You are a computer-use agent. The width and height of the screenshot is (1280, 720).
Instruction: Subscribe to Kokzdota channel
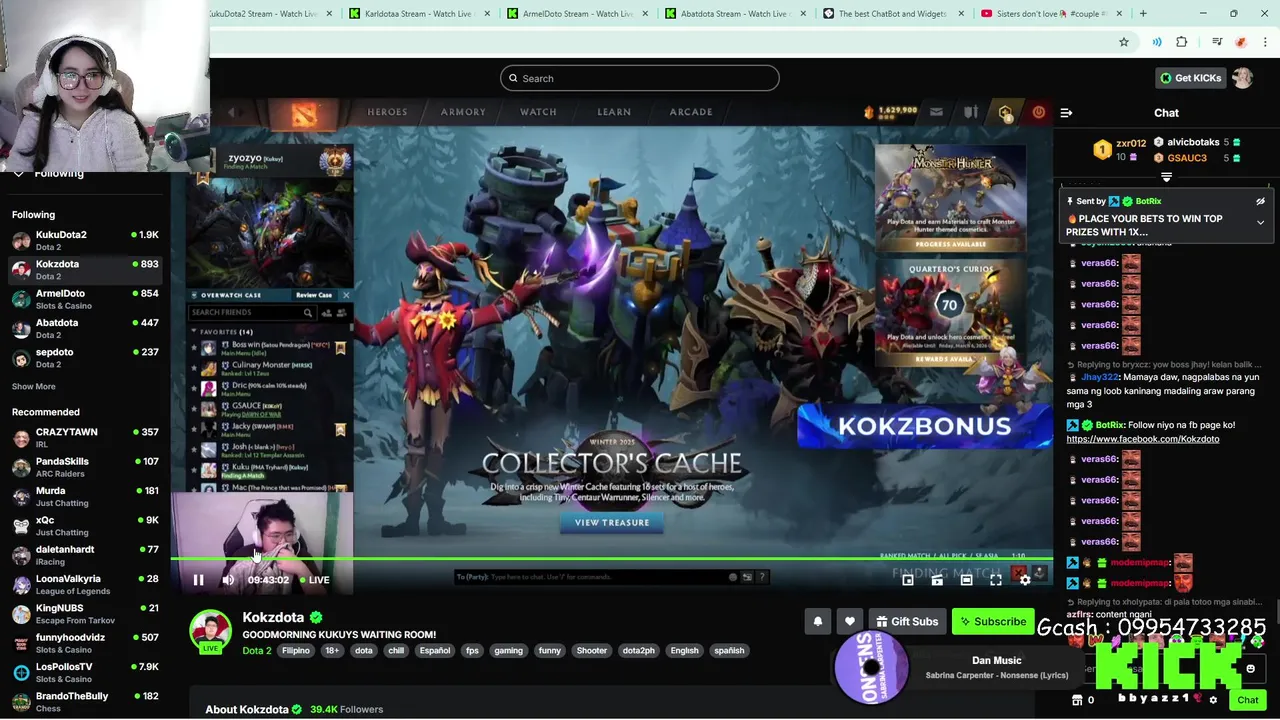(x=993, y=622)
